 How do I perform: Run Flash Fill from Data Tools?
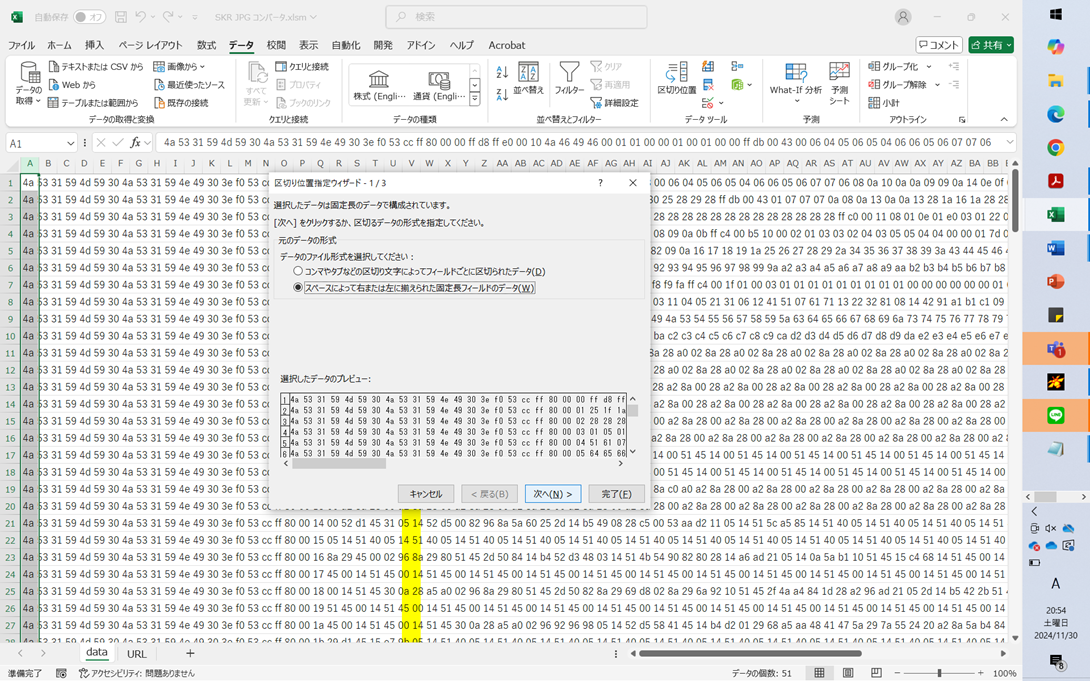click(708, 67)
